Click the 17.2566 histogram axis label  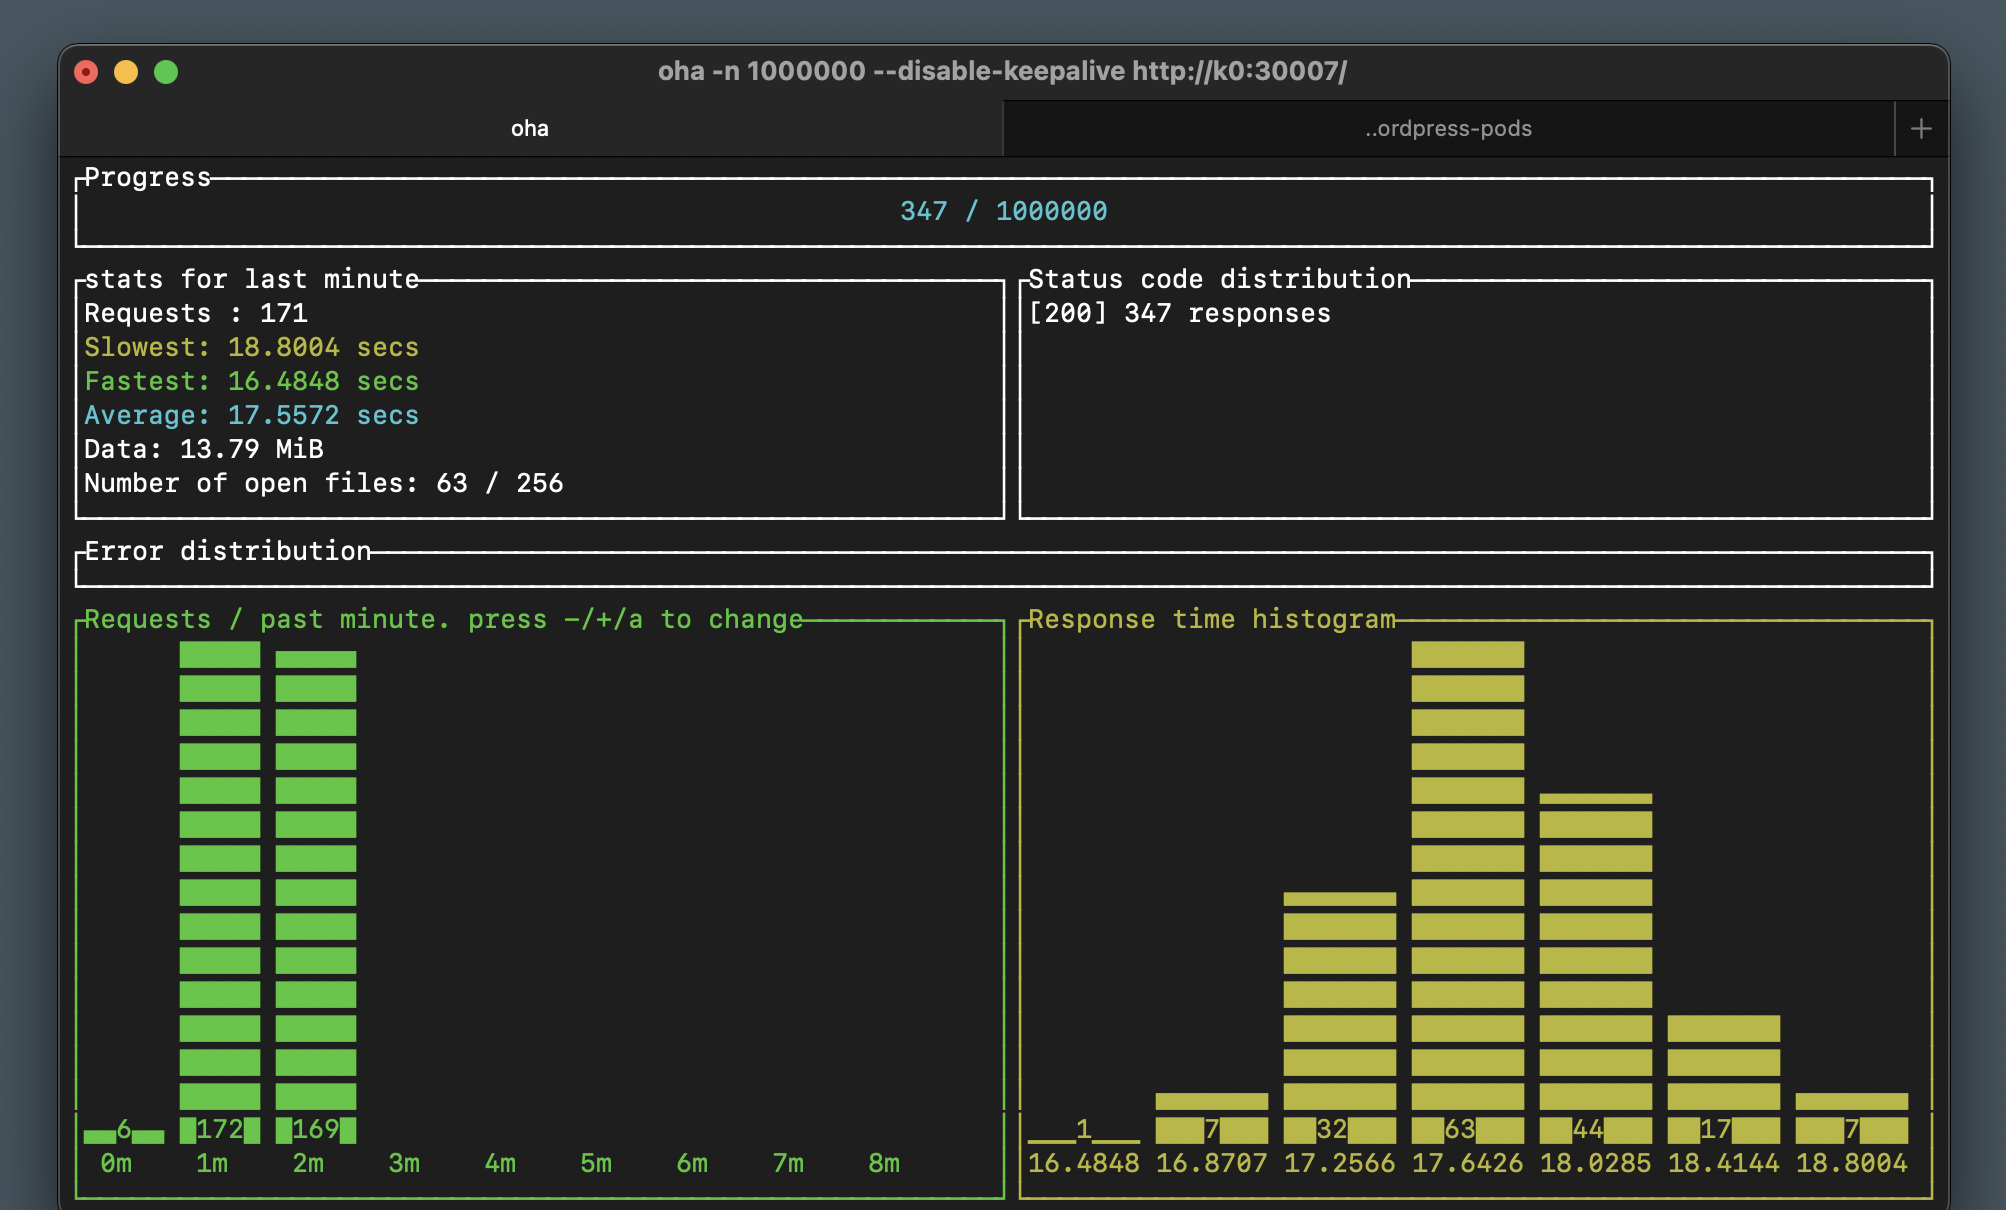[x=1340, y=1163]
